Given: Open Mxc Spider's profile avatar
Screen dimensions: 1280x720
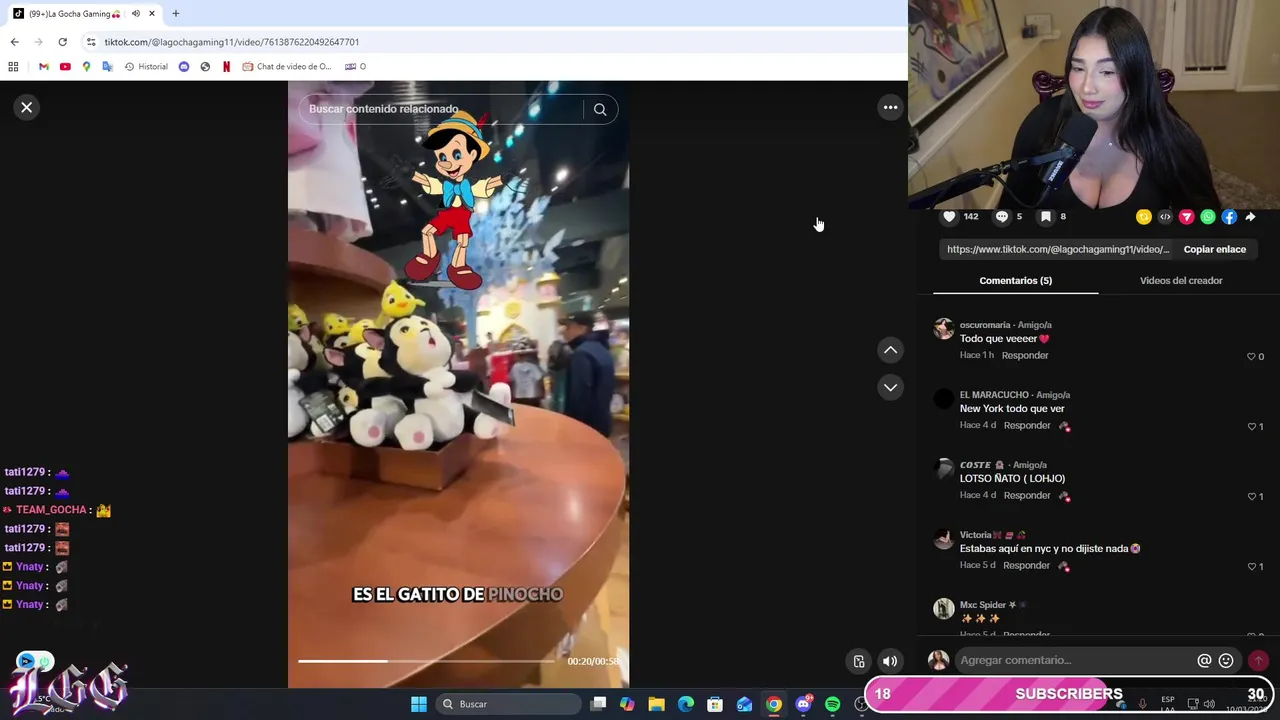Looking at the screenshot, I should (x=943, y=609).
